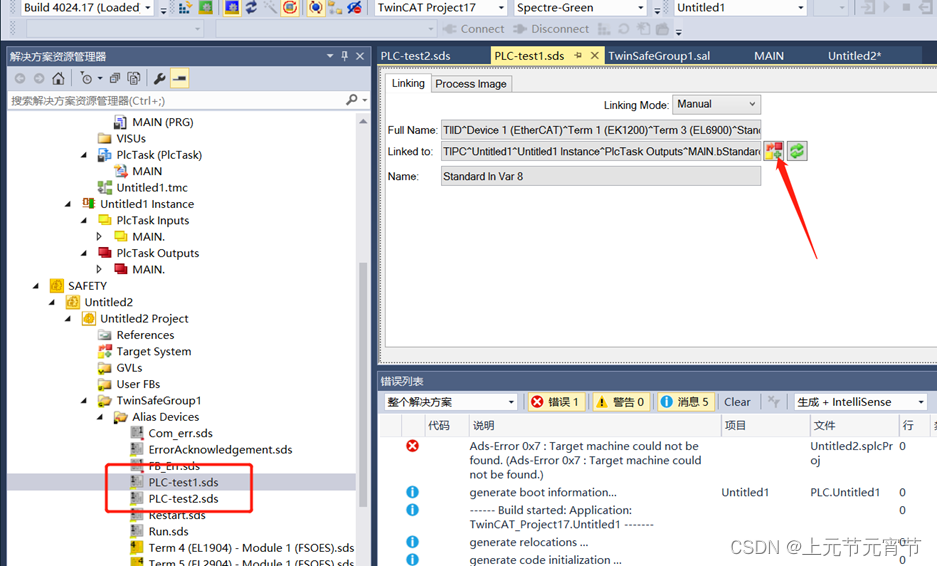Click the Pending Changes Filter clock icon
This screenshot has height=566, width=937.
[87, 78]
